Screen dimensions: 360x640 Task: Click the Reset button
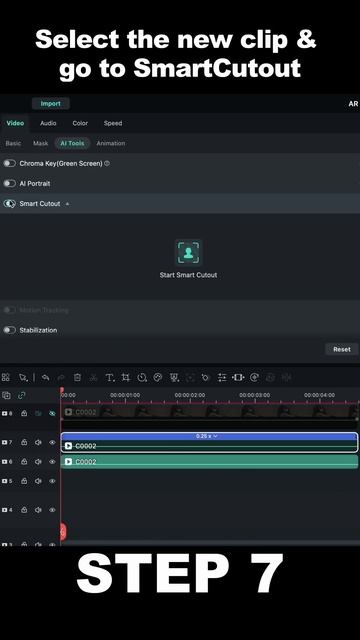click(x=342, y=349)
